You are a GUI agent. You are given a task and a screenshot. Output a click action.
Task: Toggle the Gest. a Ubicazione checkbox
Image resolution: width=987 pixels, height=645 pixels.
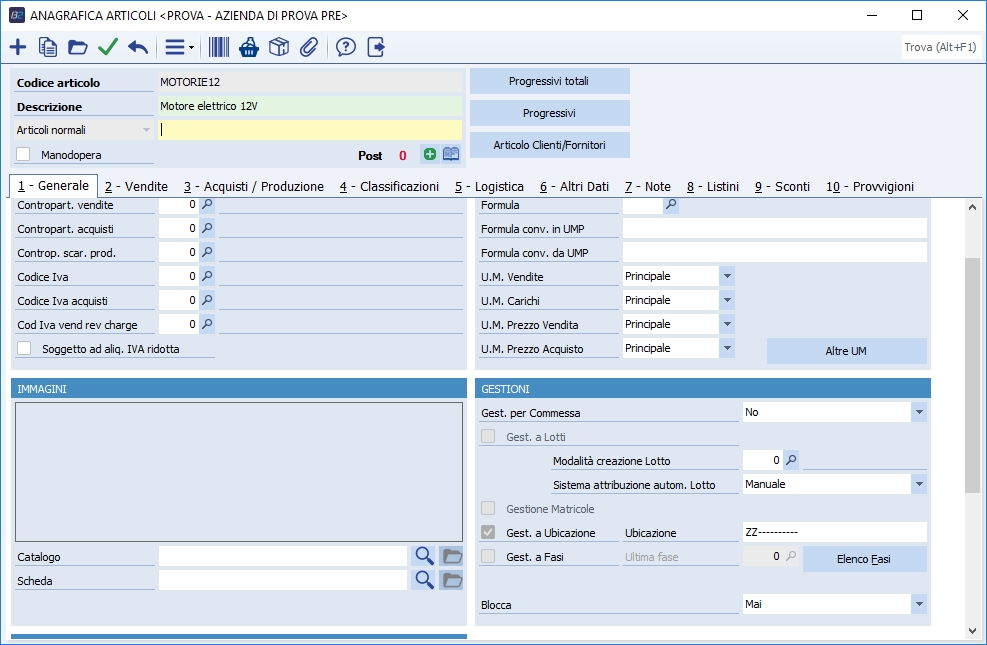tap(488, 533)
